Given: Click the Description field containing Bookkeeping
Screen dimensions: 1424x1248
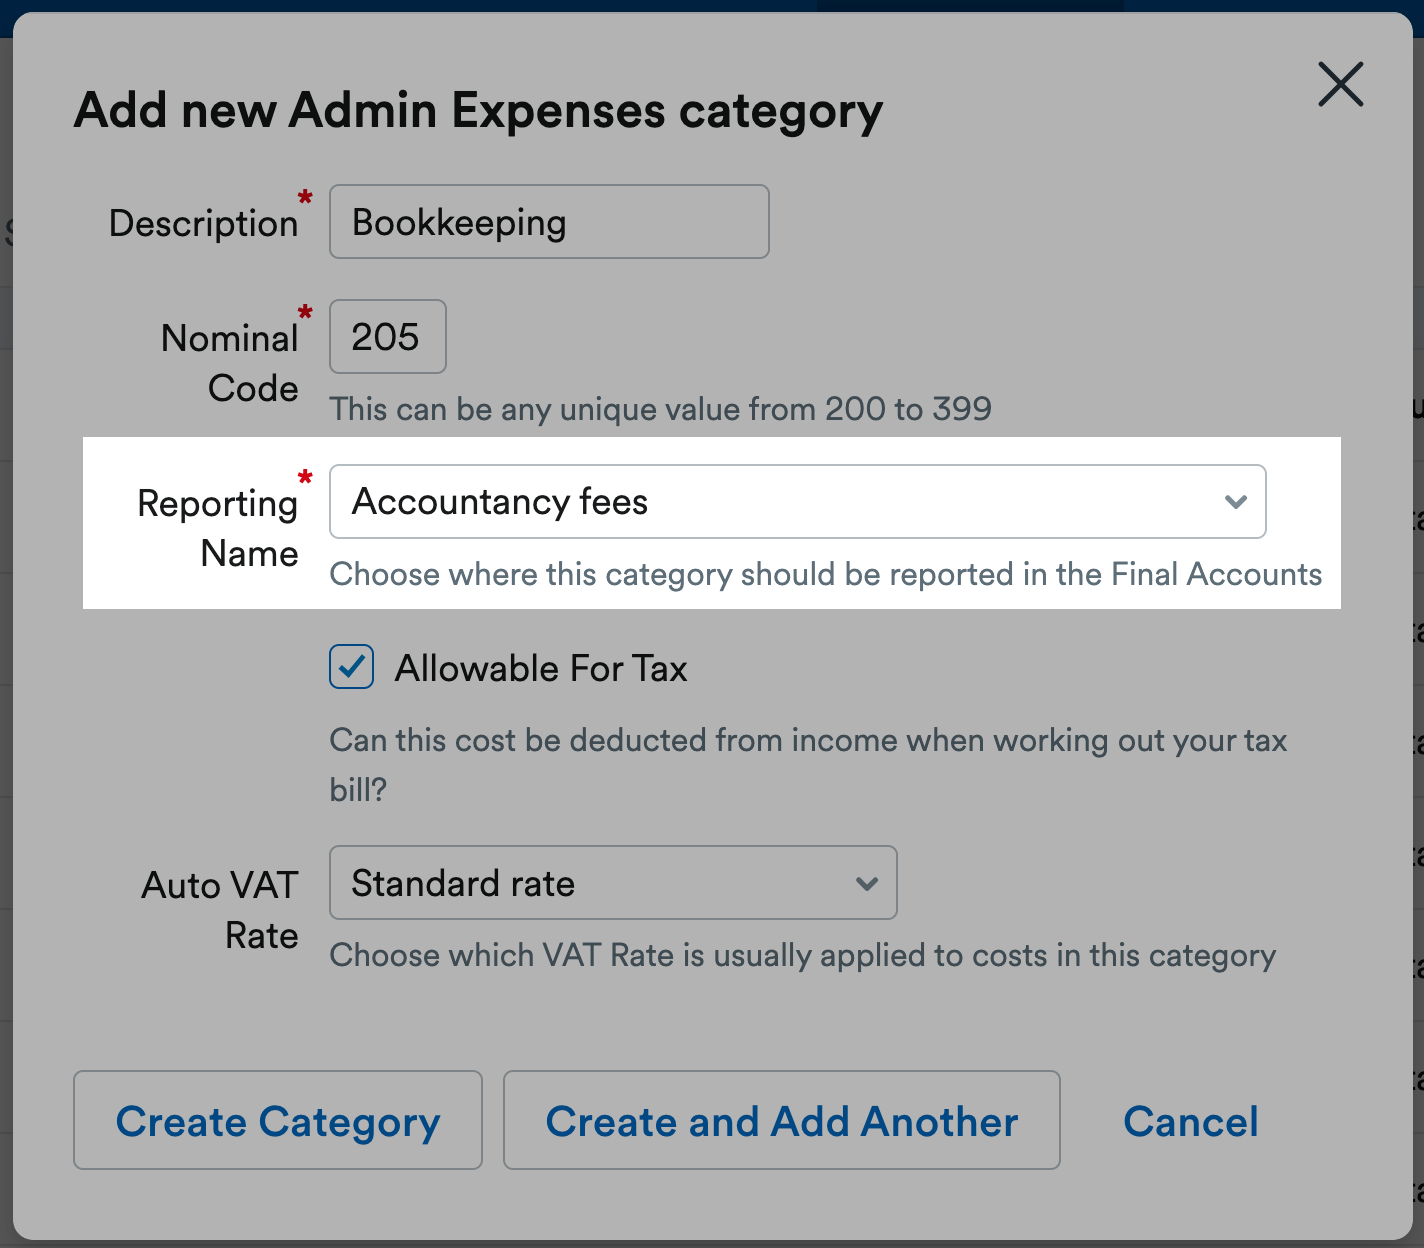Looking at the screenshot, I should [549, 221].
